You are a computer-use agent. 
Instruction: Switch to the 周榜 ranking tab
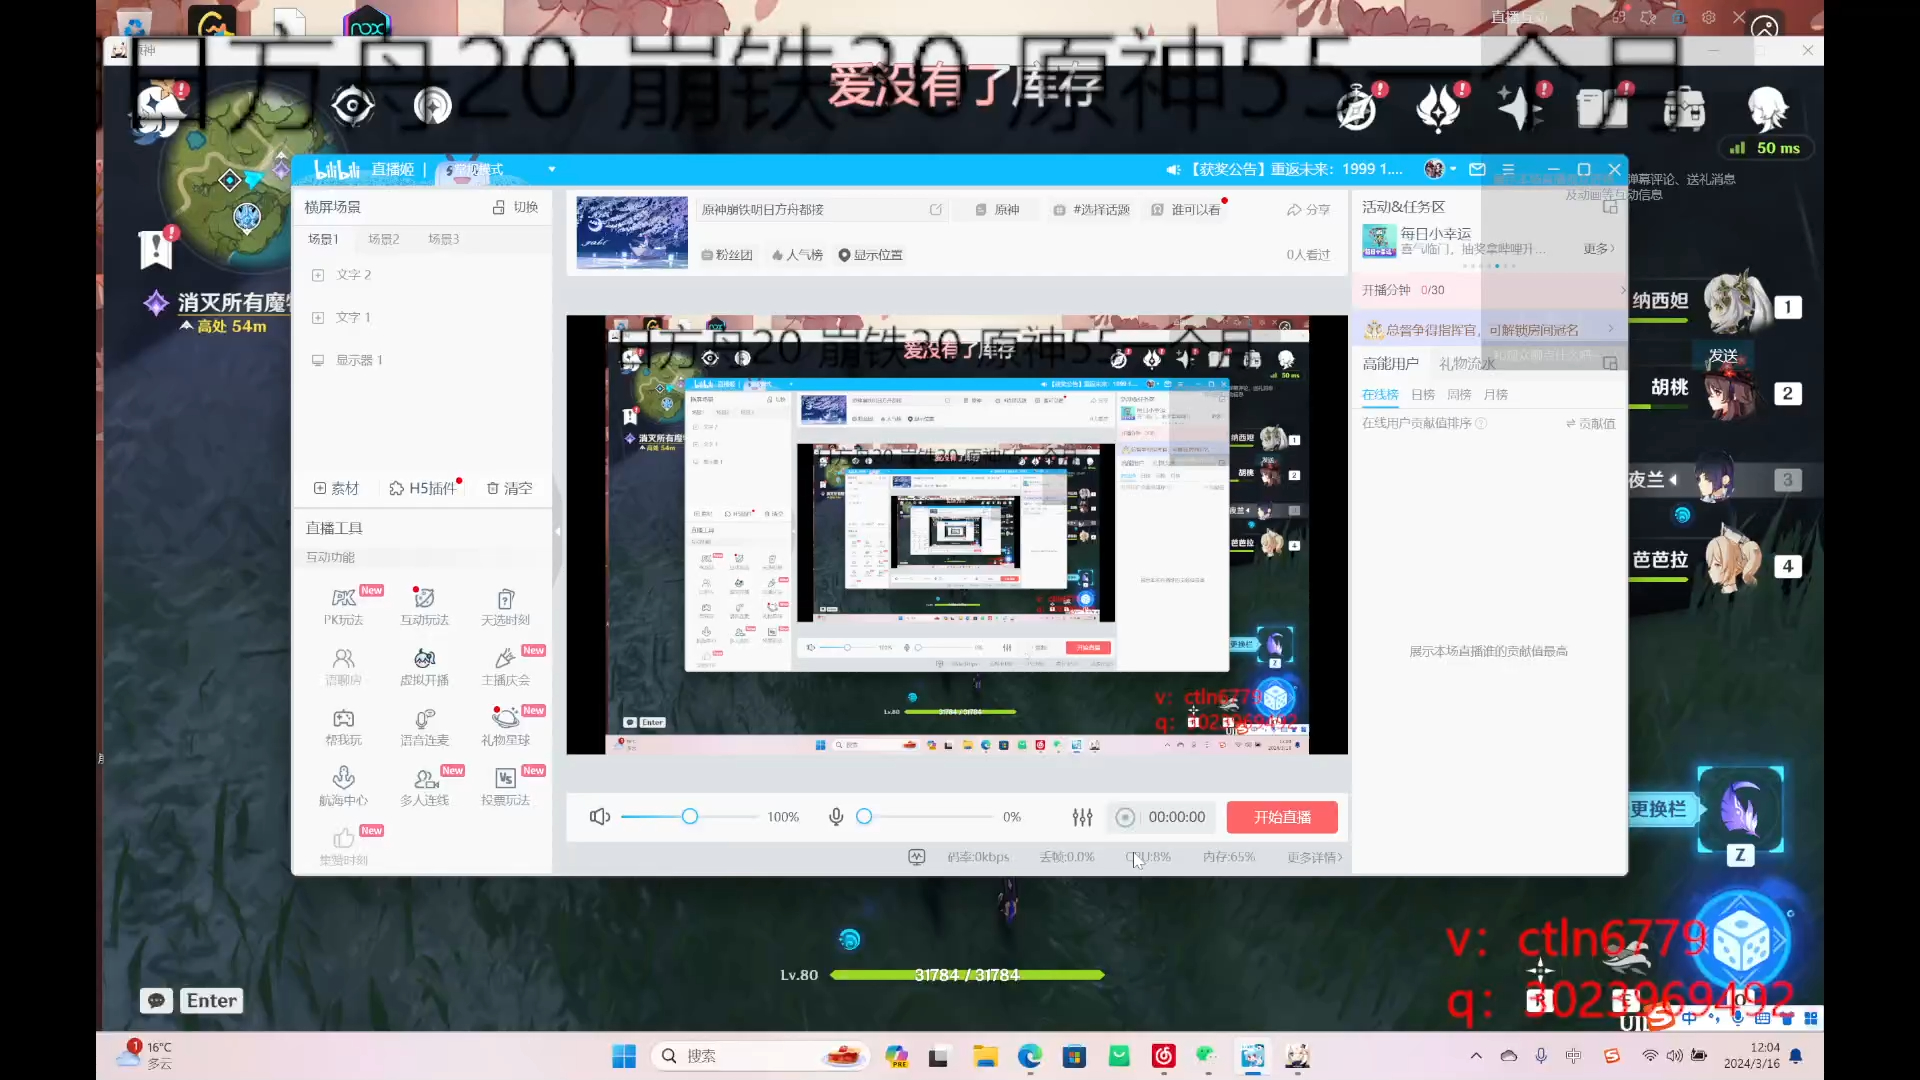coord(1459,394)
